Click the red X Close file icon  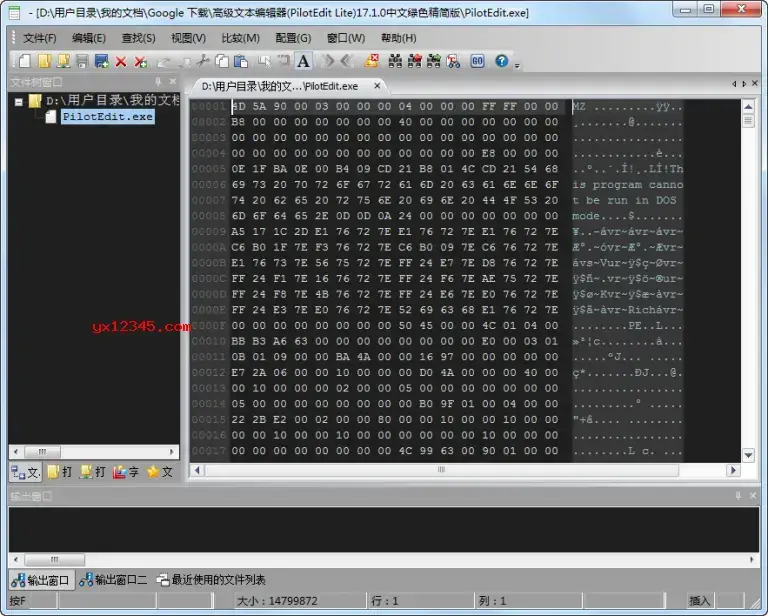121,62
